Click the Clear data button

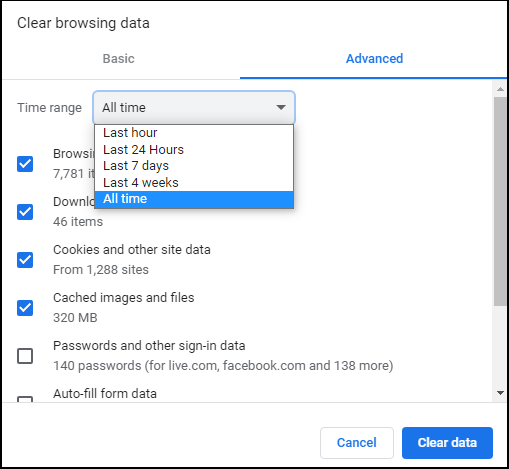point(447,443)
